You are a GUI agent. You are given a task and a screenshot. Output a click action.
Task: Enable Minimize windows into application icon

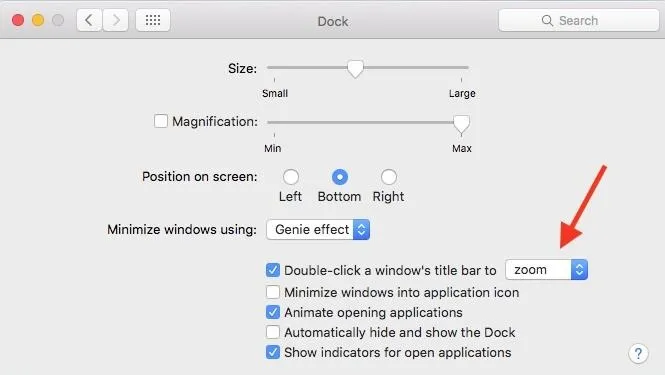(x=273, y=292)
